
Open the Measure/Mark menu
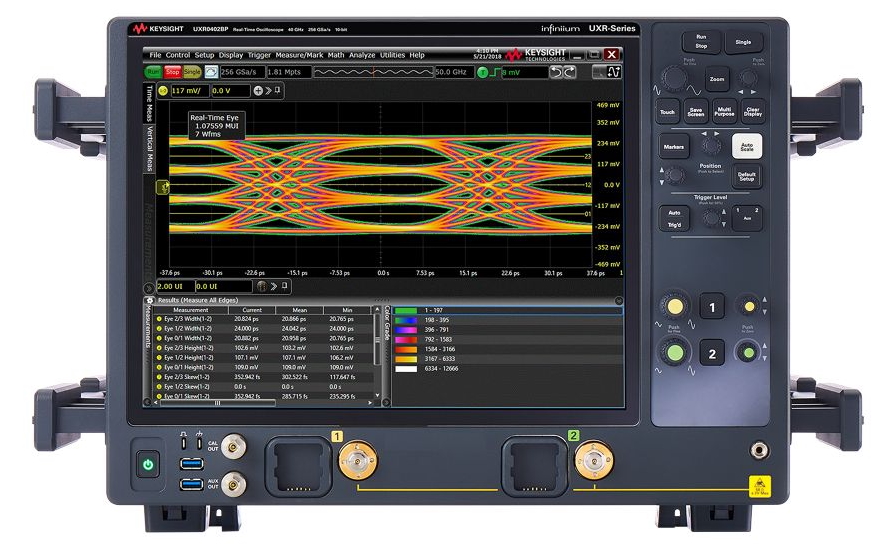click(x=299, y=55)
